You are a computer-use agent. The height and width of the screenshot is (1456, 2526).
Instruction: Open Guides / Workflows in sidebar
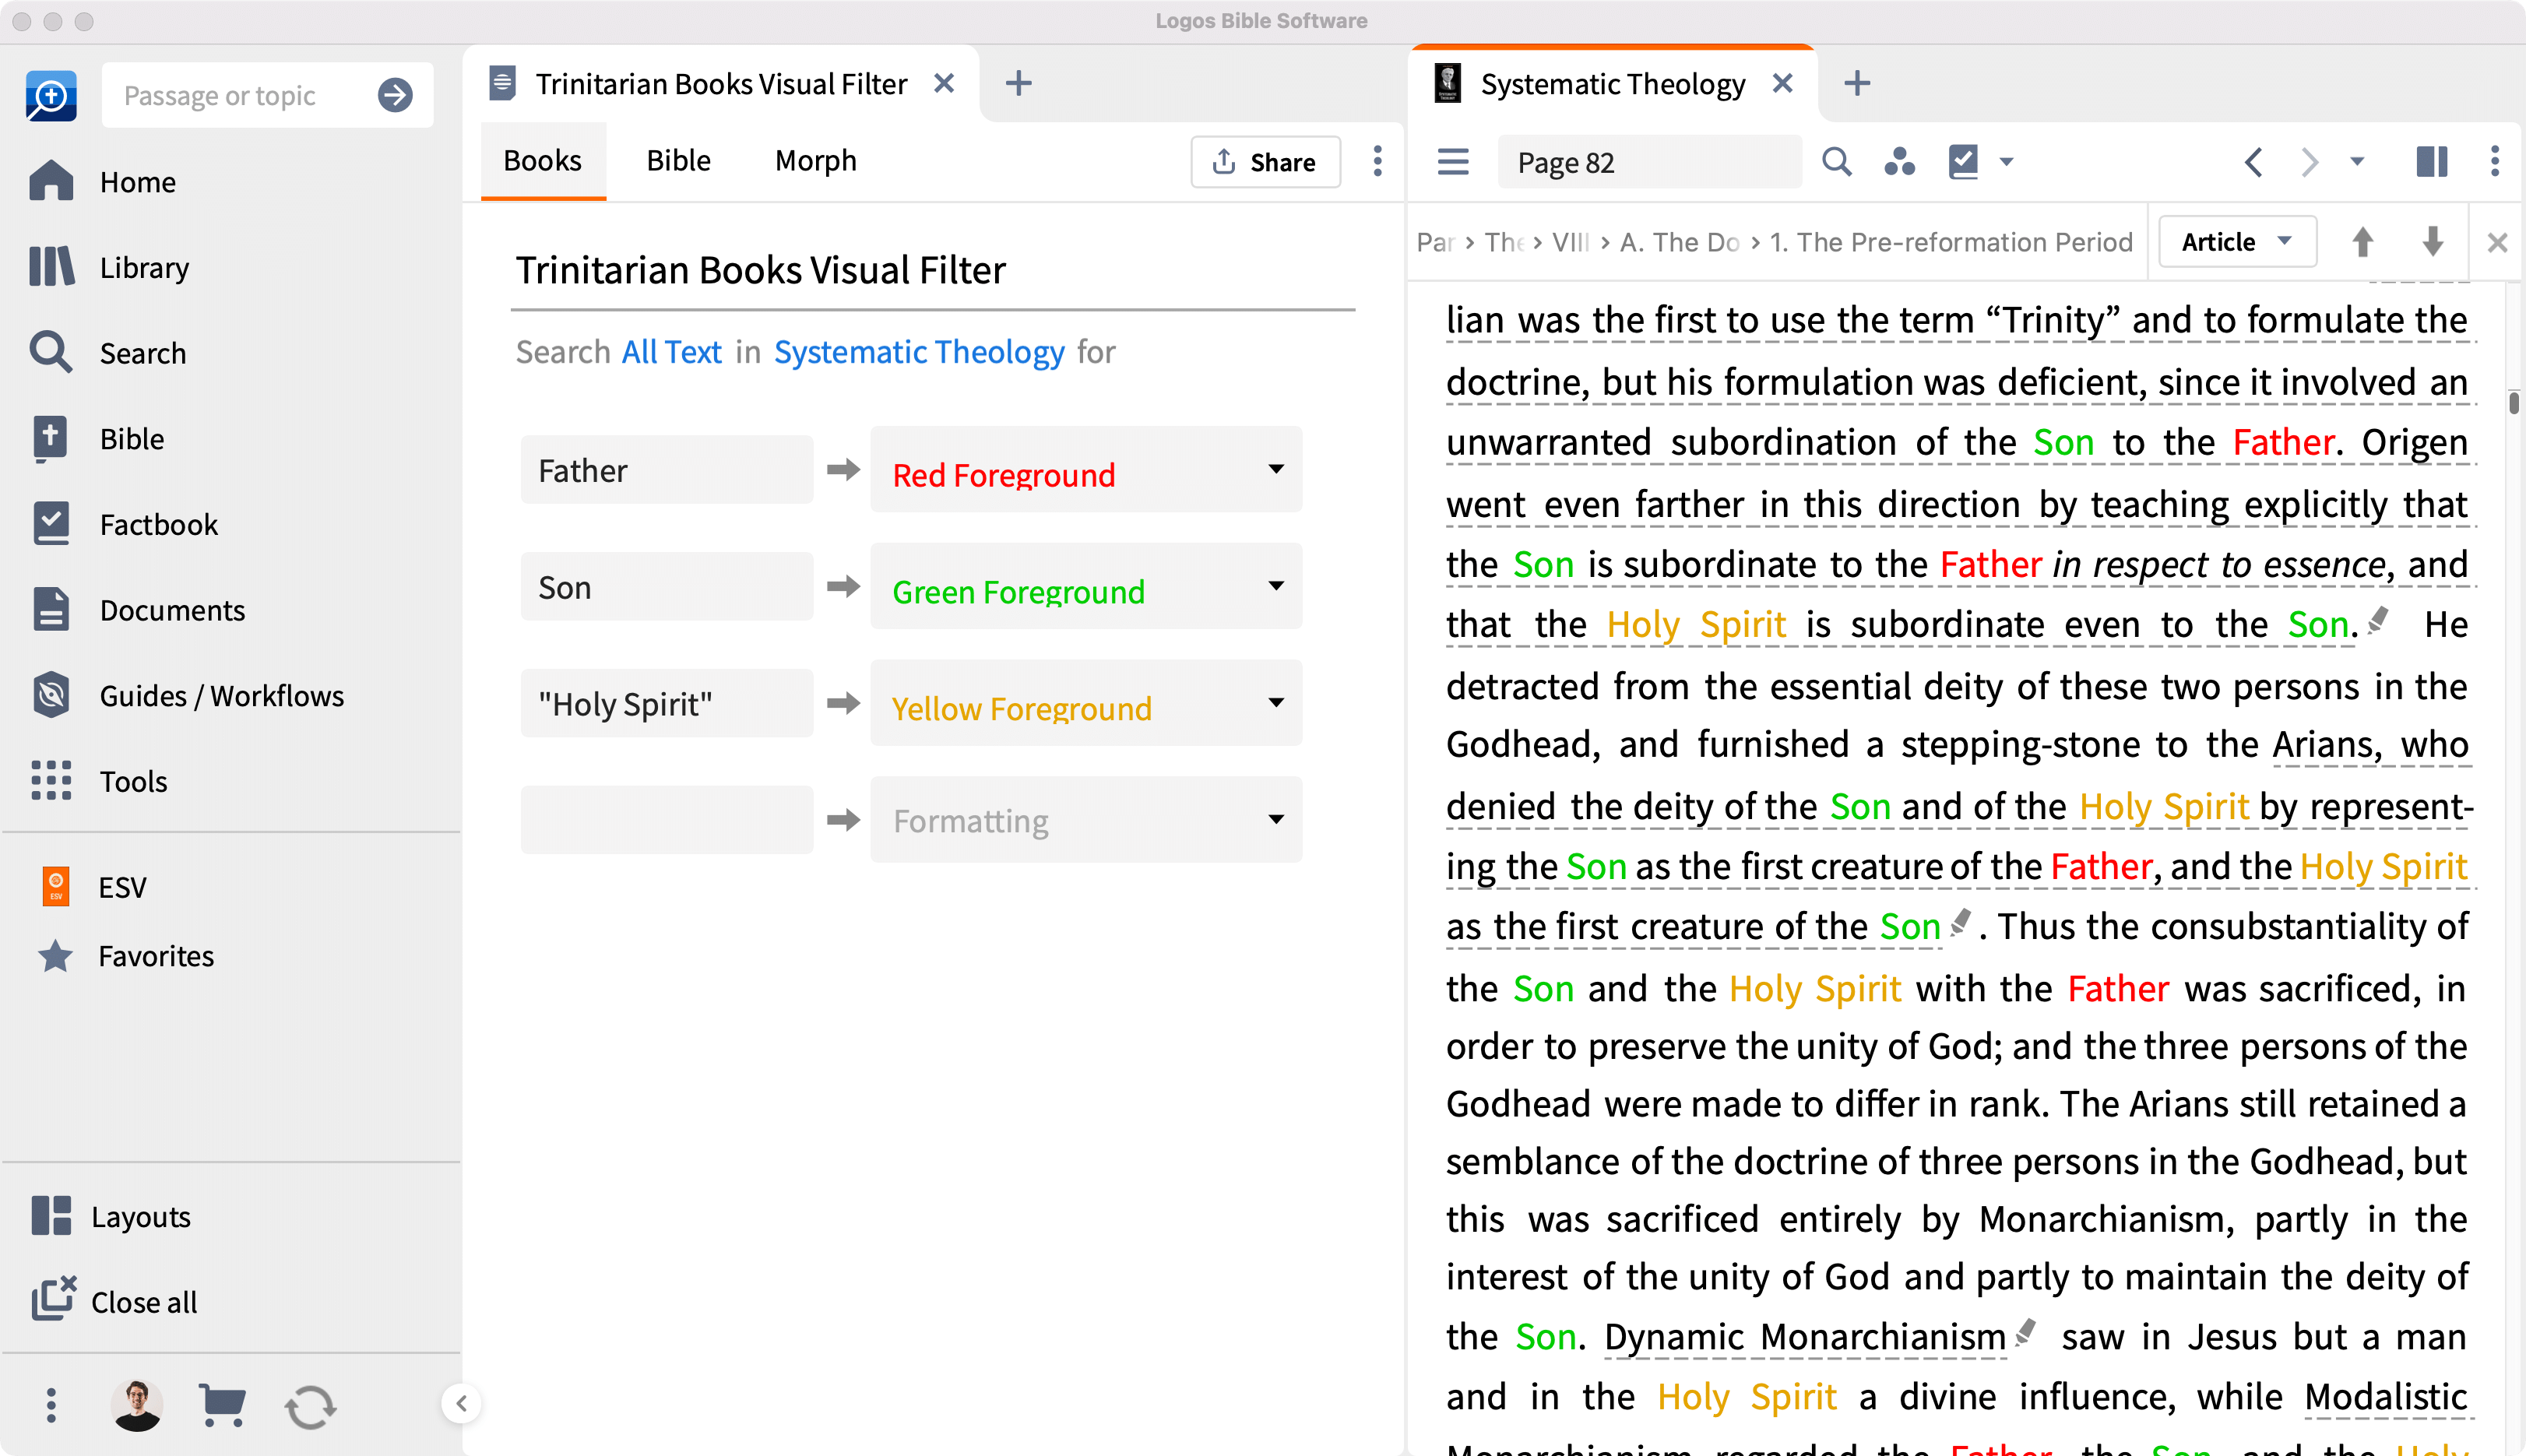tap(187, 695)
